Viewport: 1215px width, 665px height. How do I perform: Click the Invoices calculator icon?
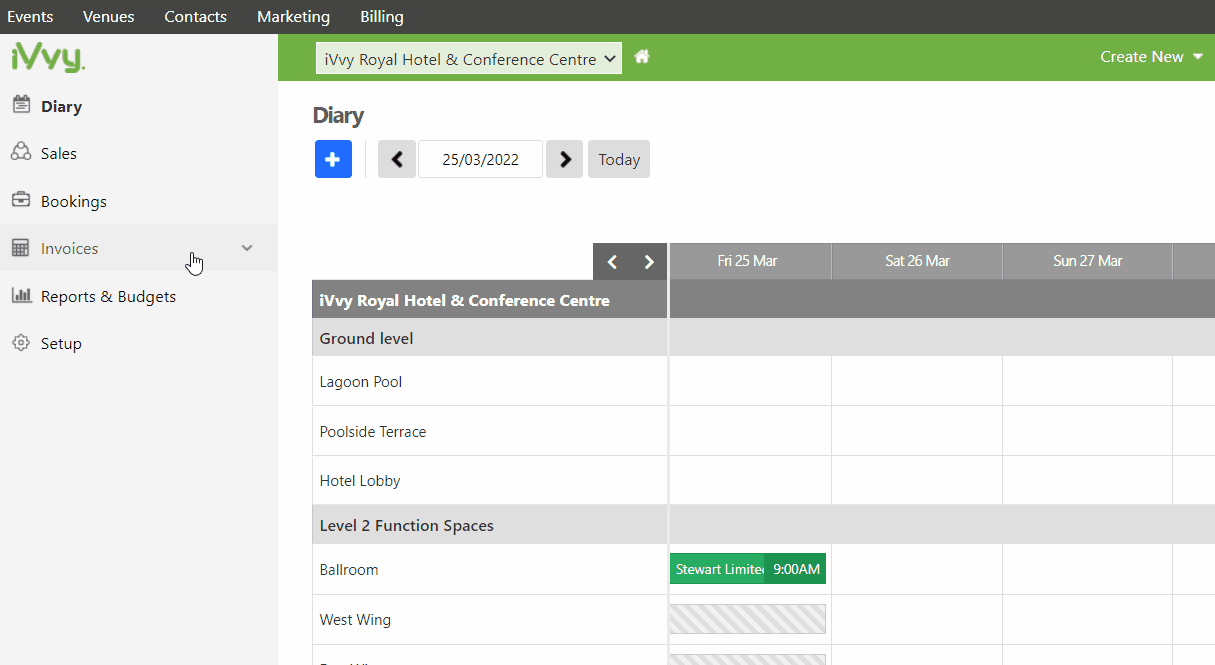pyautogui.click(x=21, y=248)
